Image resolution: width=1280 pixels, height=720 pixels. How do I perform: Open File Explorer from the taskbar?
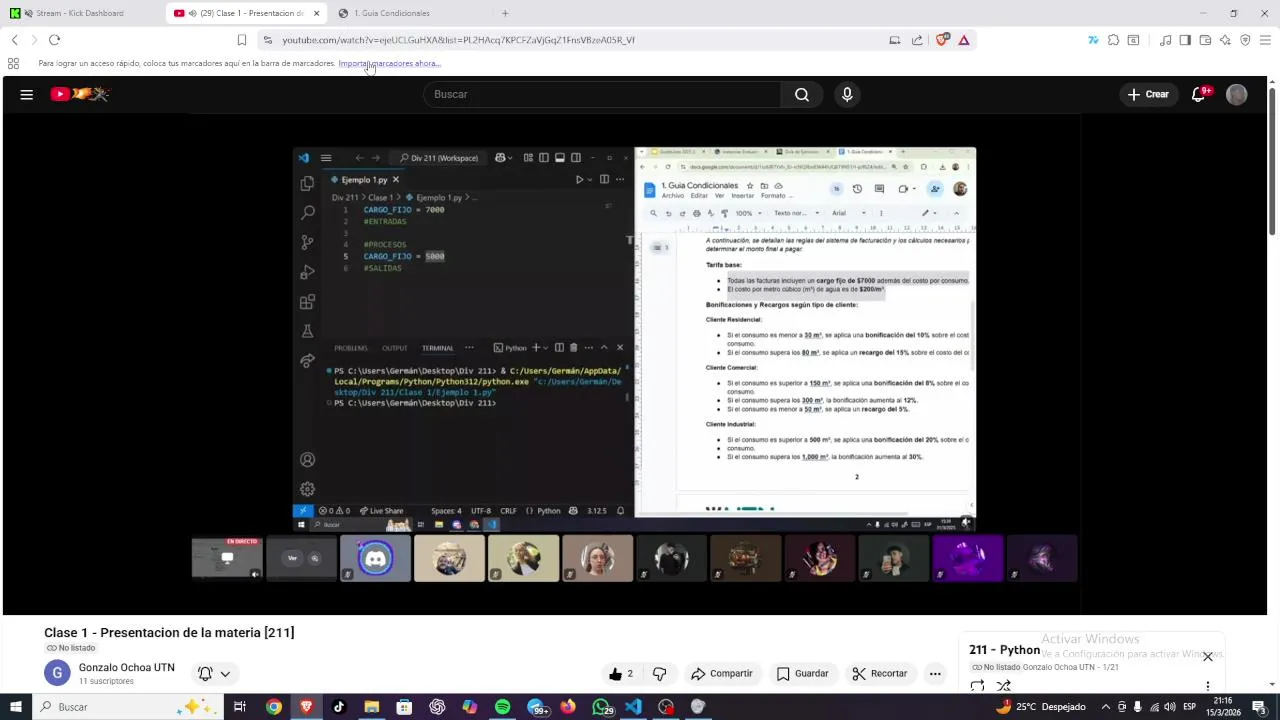tap(371, 707)
